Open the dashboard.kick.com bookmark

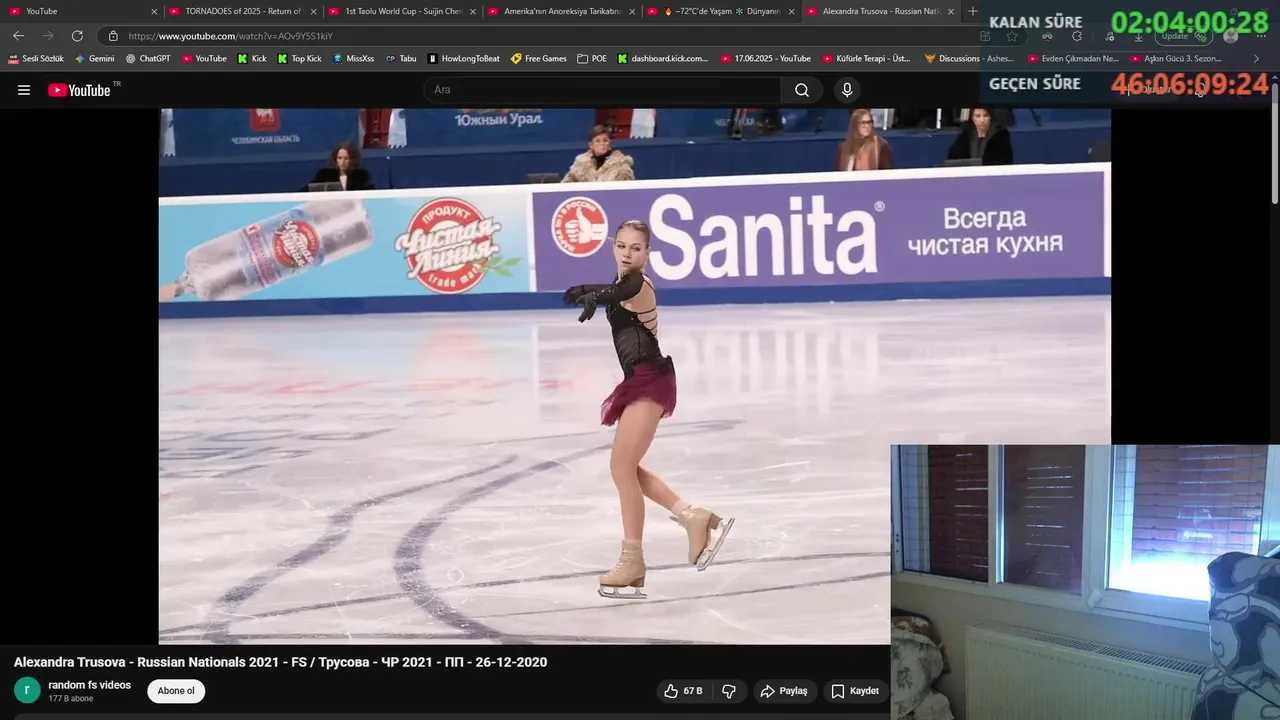tap(663, 59)
